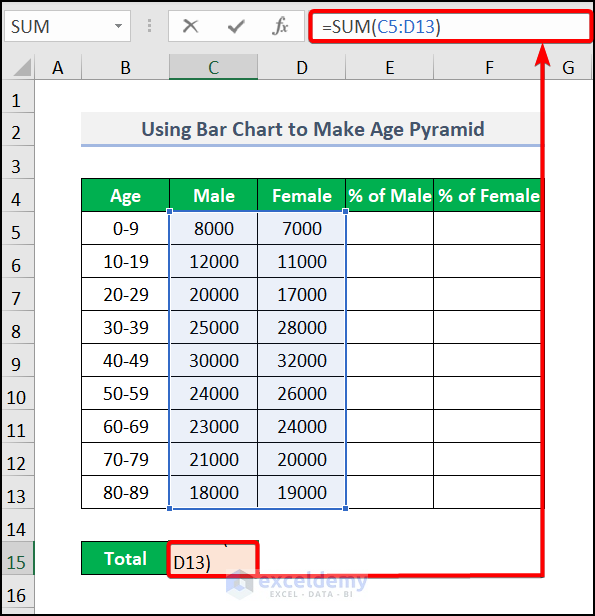Click Female value '7000'

(302, 228)
